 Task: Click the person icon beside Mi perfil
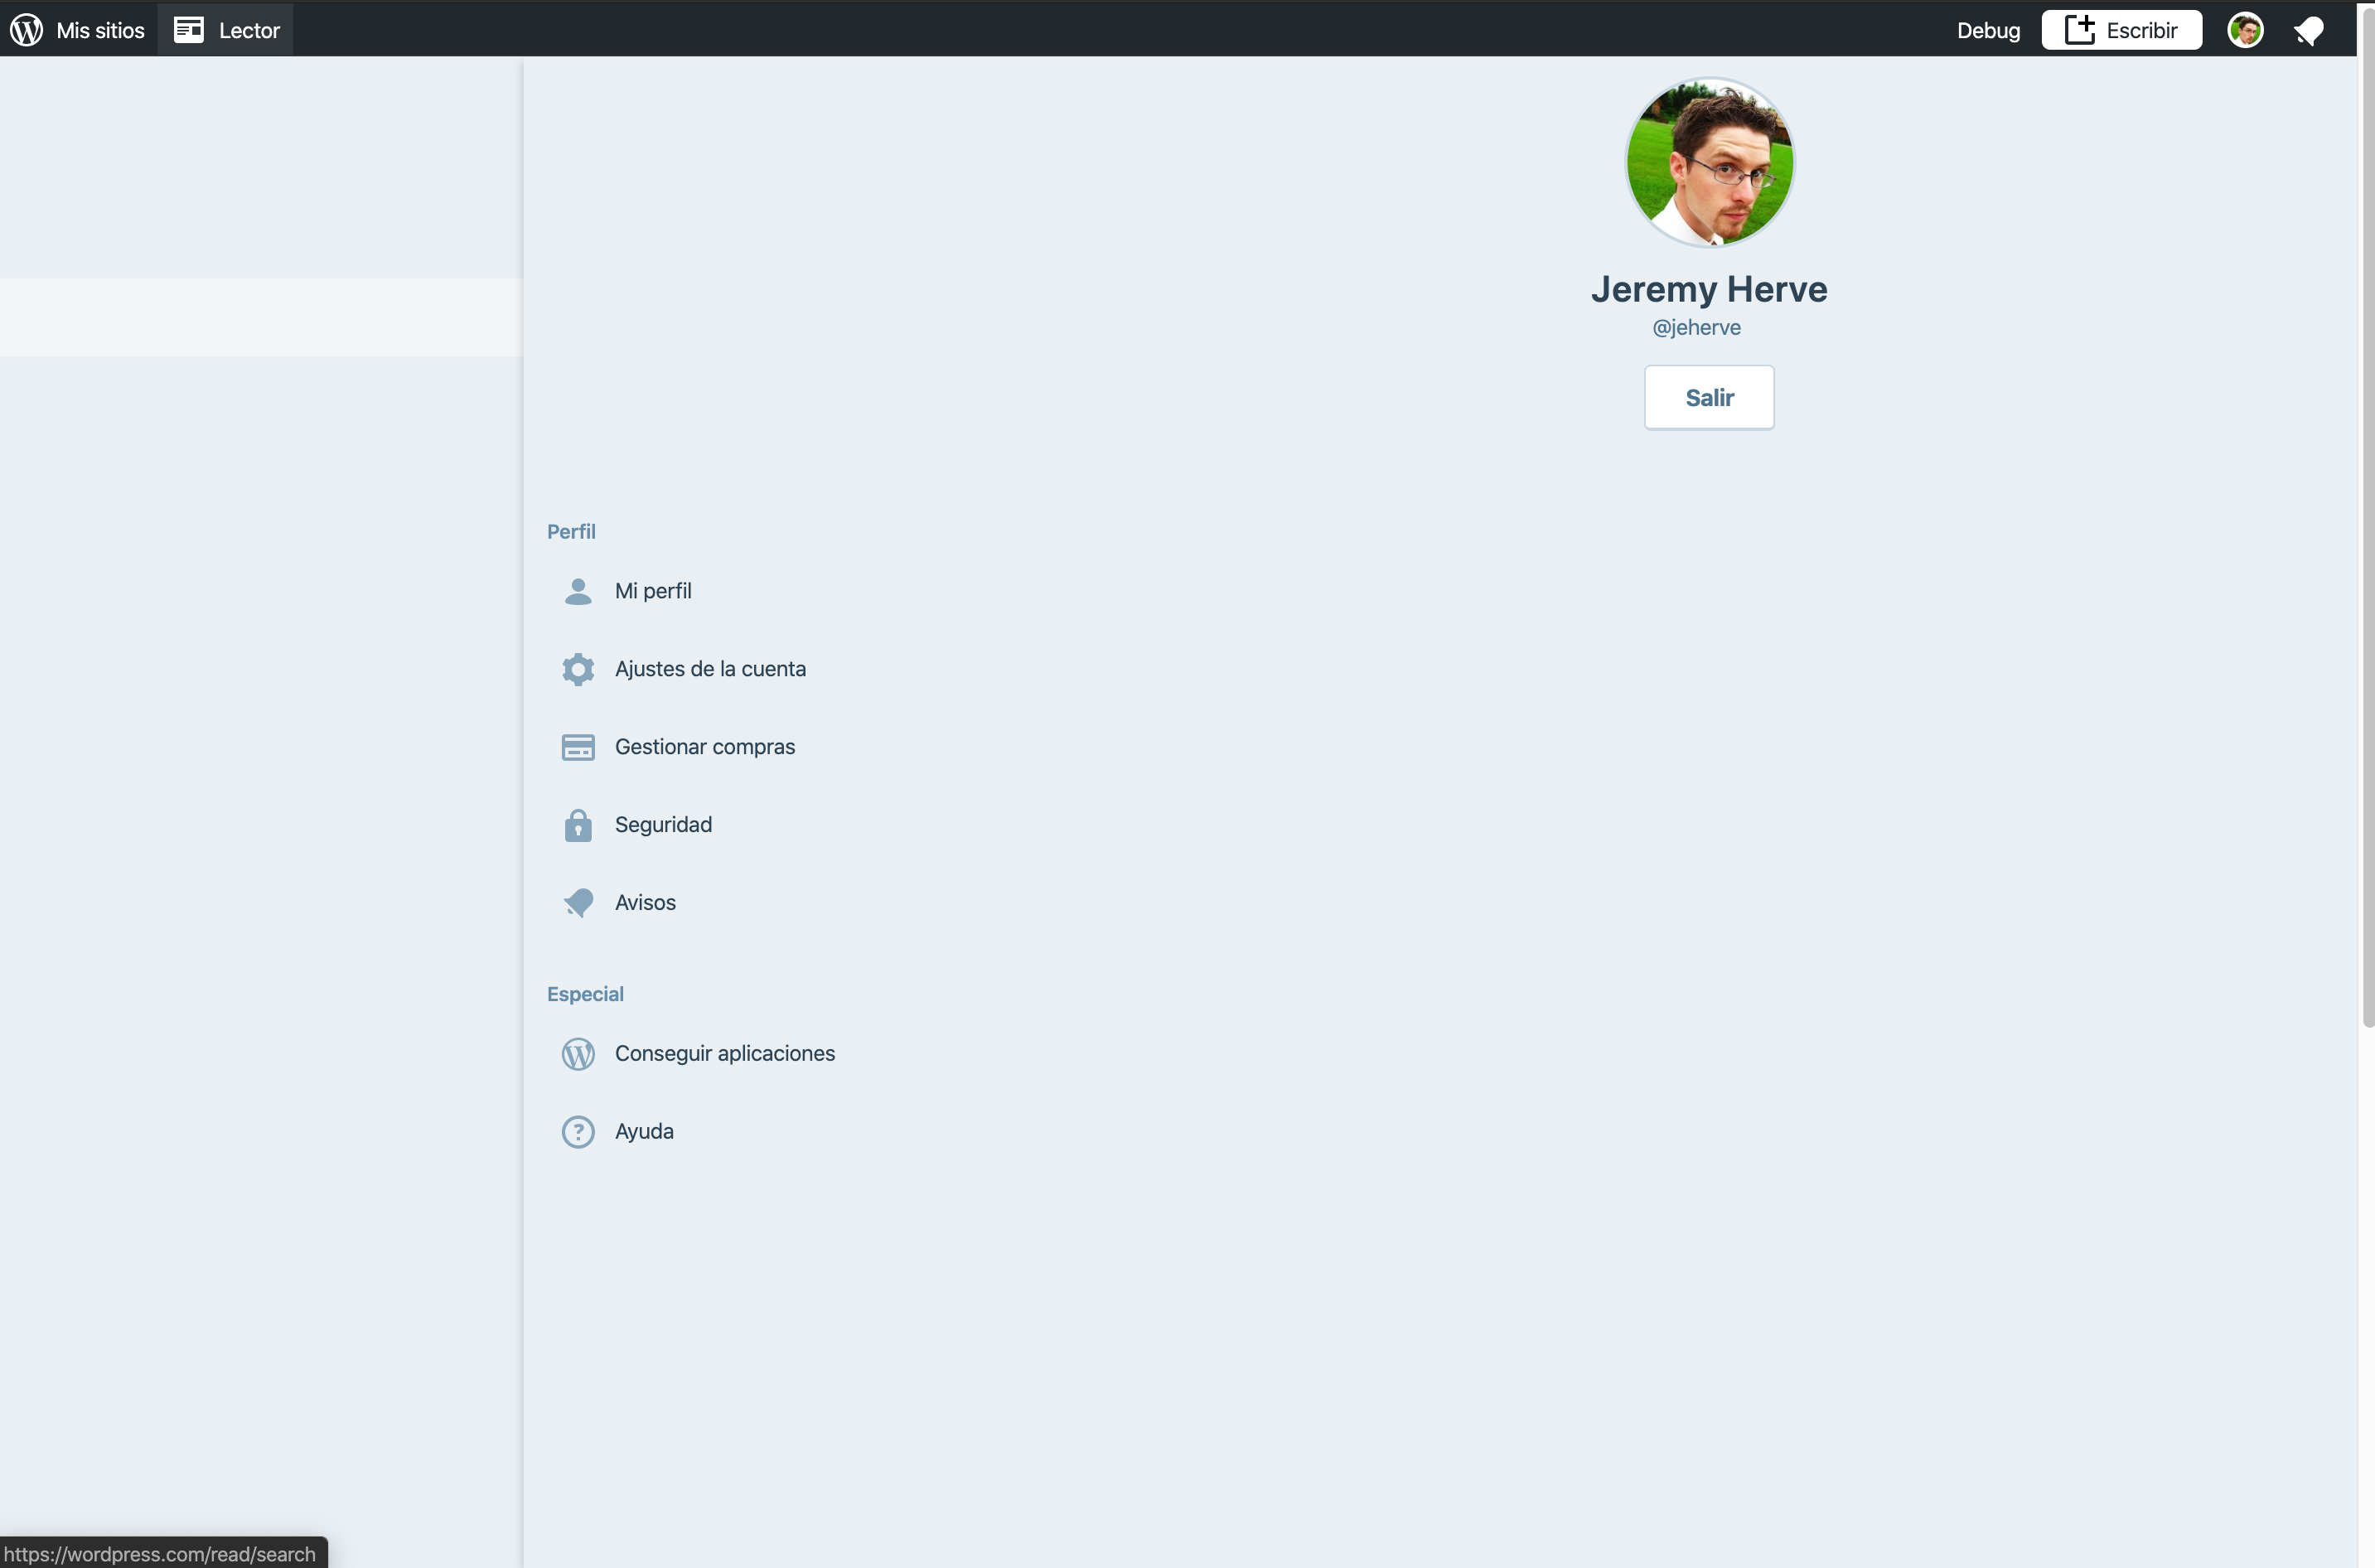[578, 591]
